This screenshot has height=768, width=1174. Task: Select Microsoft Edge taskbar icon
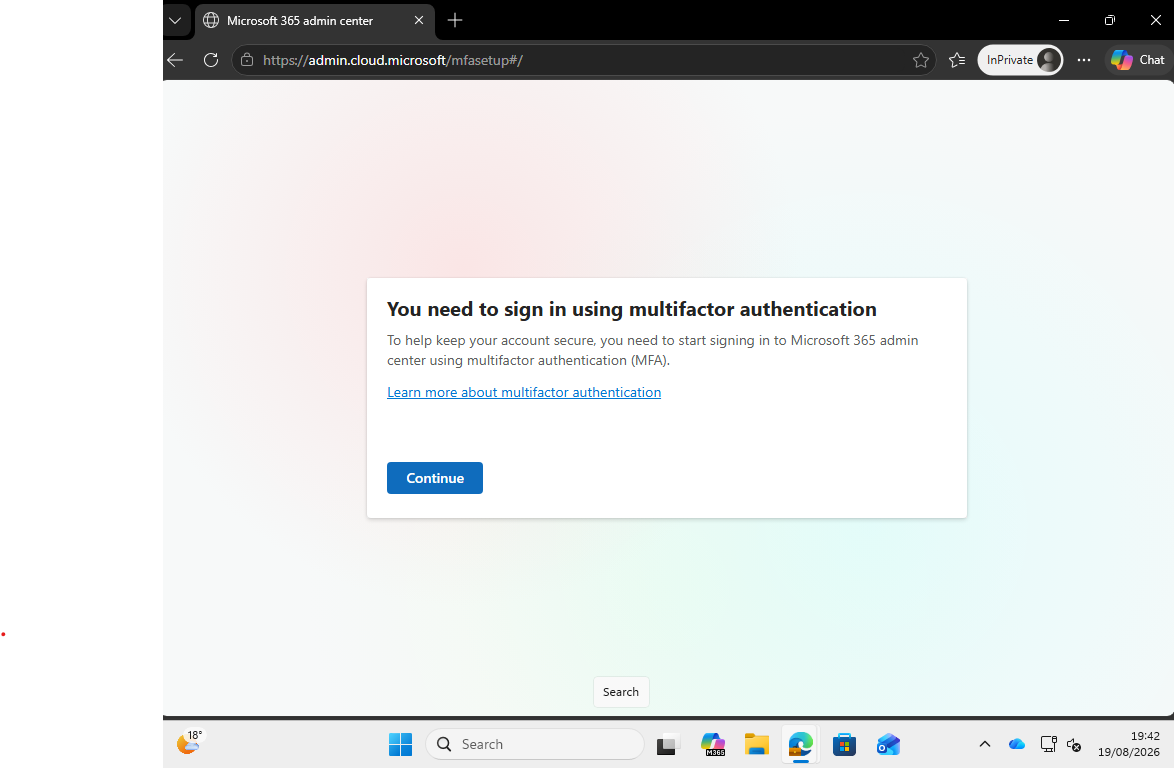800,745
